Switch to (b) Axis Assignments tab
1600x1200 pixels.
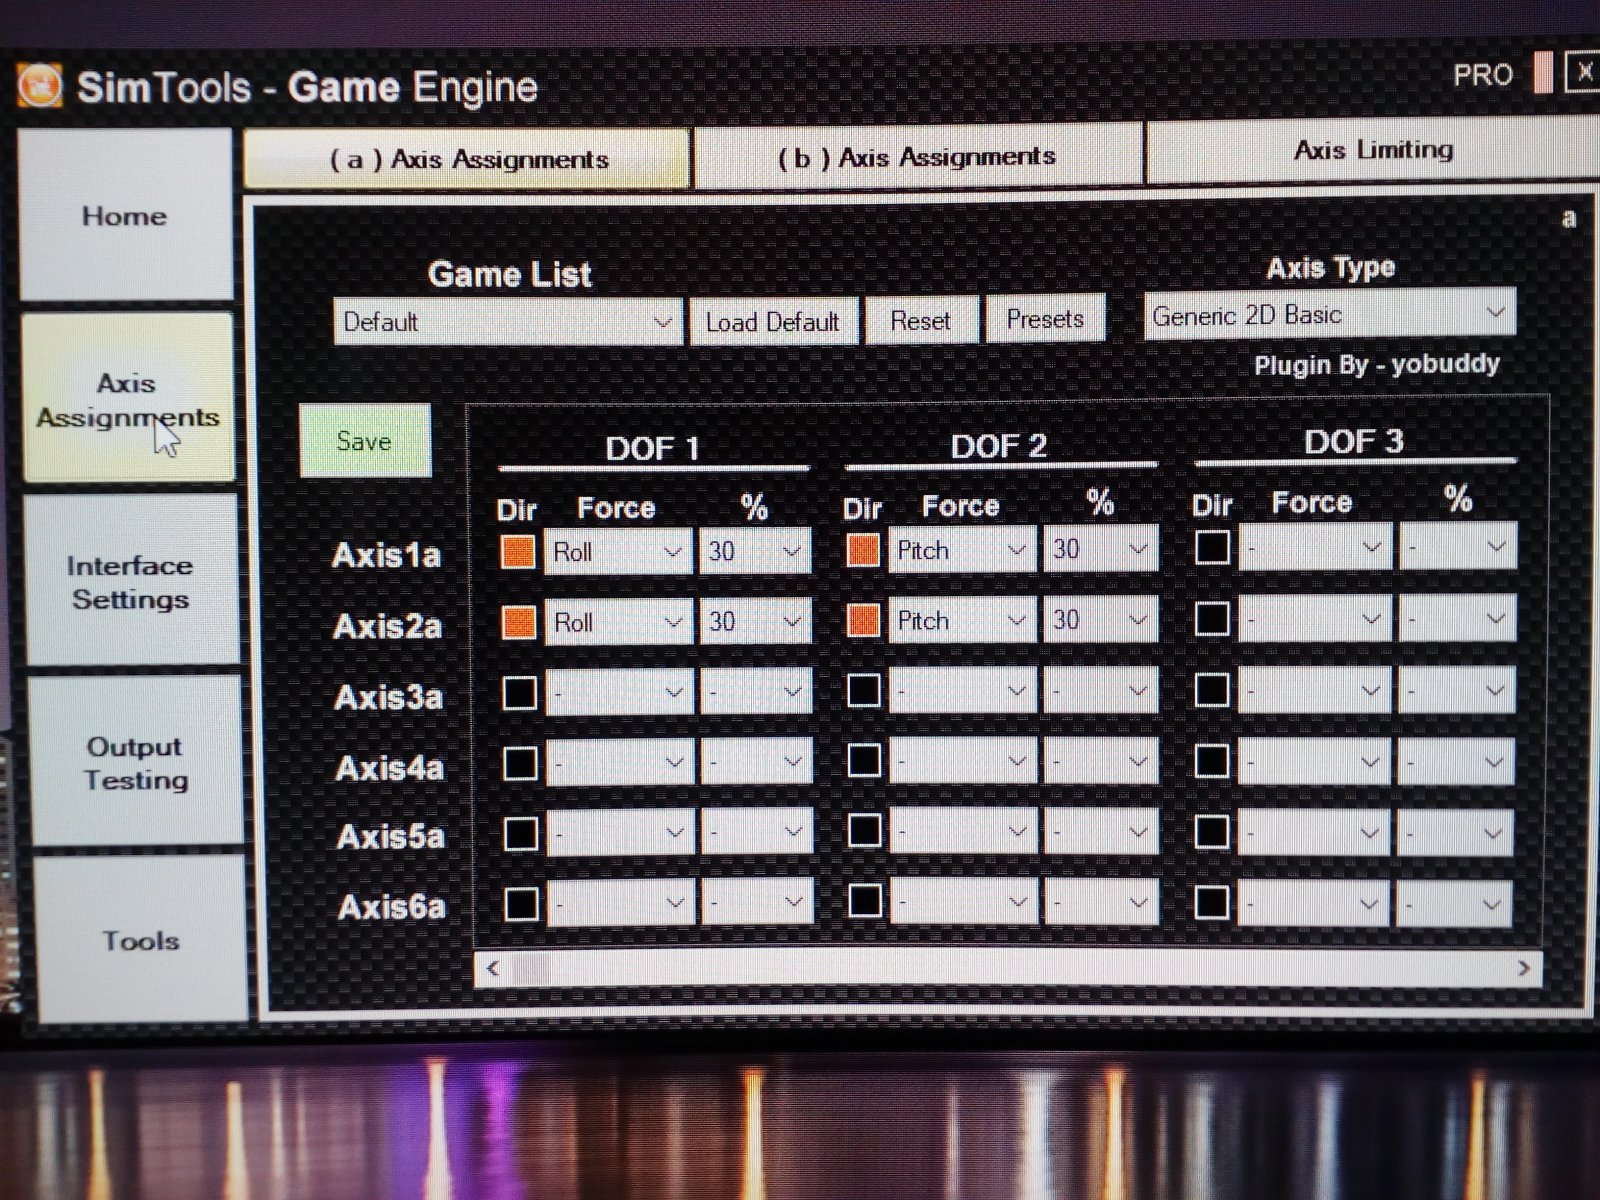pyautogui.click(x=917, y=157)
